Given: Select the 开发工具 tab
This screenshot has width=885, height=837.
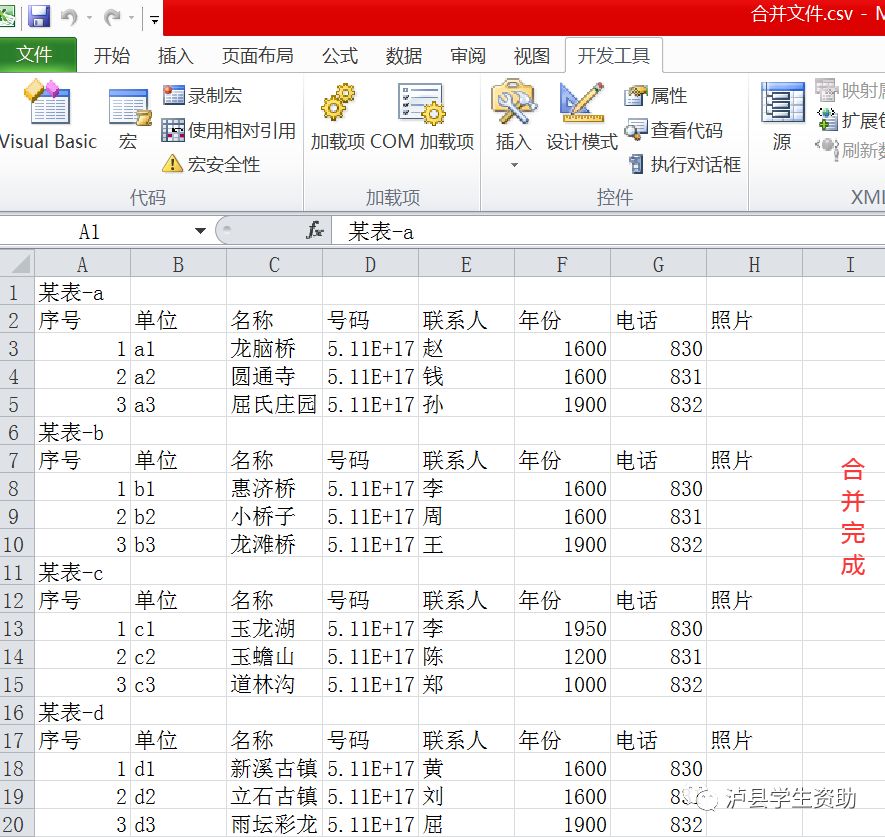Looking at the screenshot, I should (x=614, y=55).
